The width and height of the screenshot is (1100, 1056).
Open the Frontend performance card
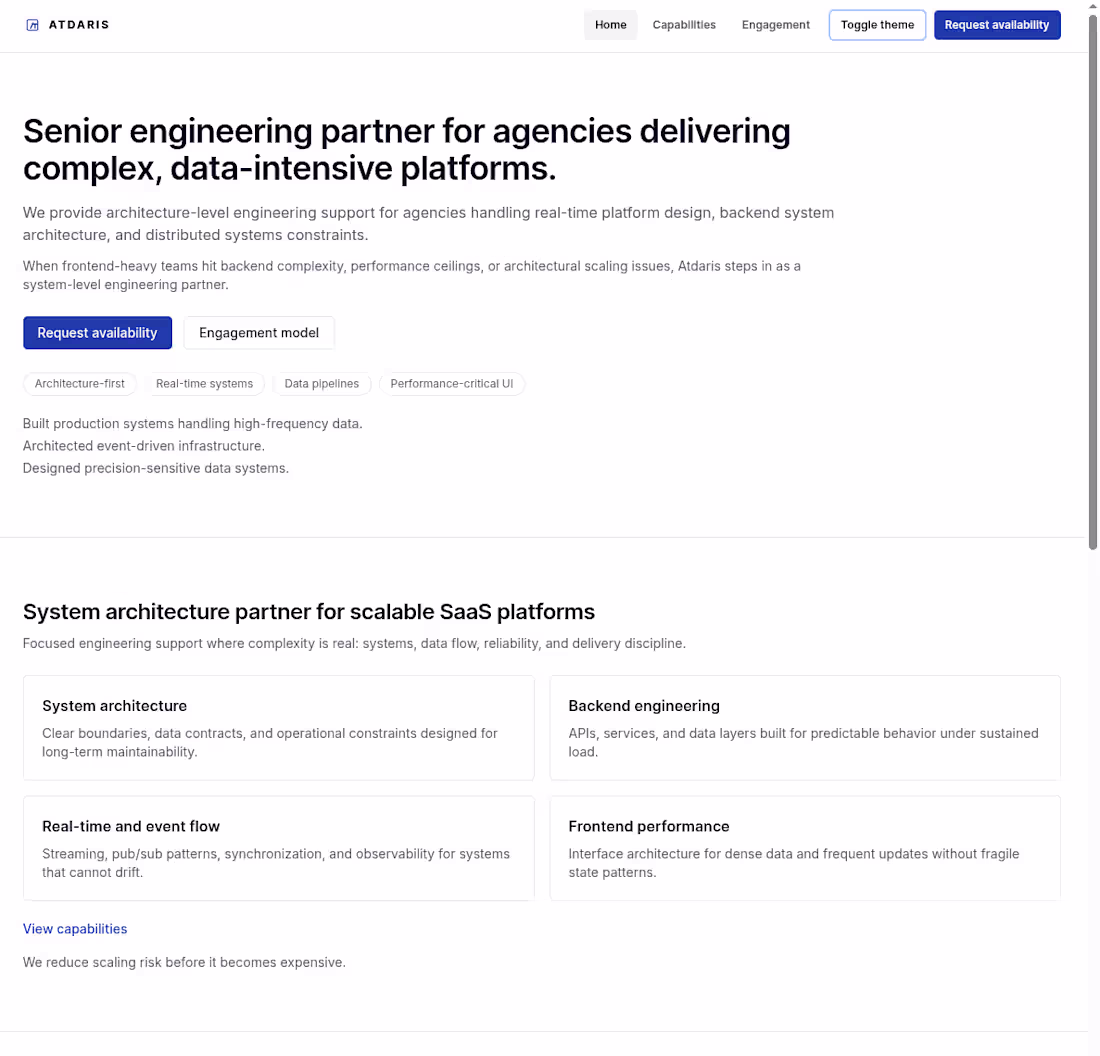pos(805,848)
